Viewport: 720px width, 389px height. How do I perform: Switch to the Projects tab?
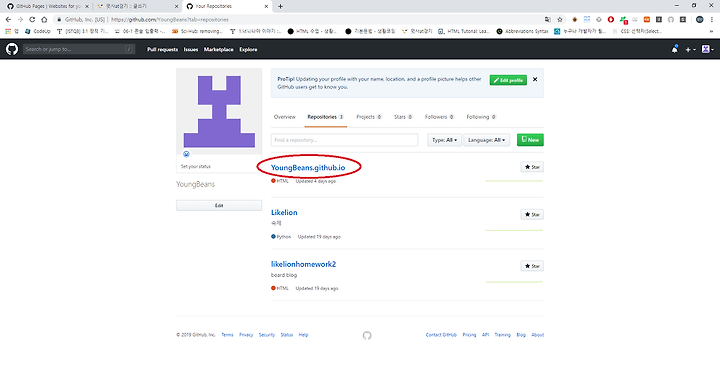tap(369, 117)
